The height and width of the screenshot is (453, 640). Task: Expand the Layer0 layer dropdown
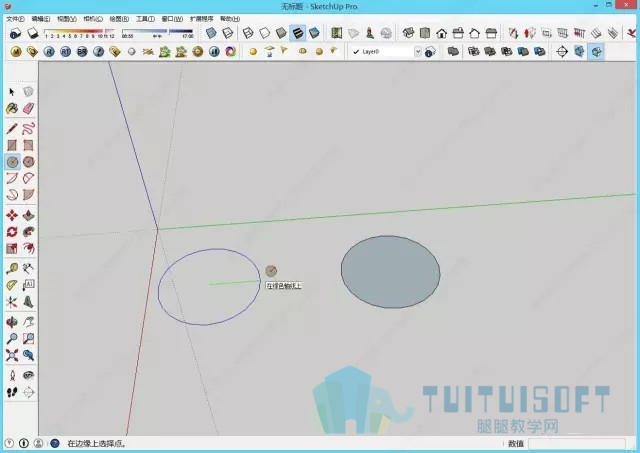click(x=418, y=52)
